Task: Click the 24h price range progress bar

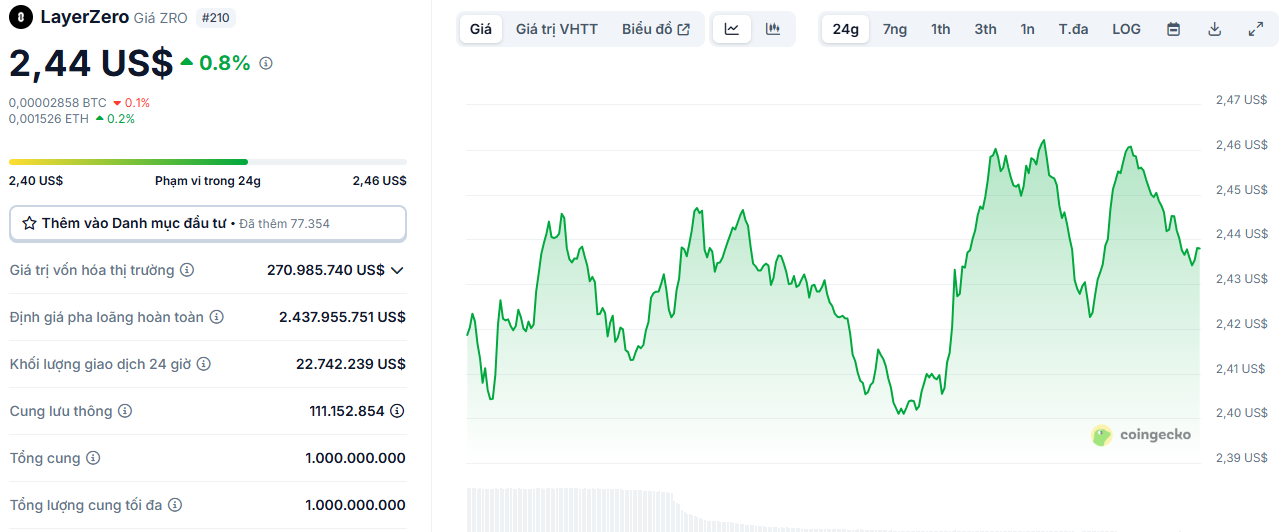Action: pyautogui.click(x=208, y=161)
